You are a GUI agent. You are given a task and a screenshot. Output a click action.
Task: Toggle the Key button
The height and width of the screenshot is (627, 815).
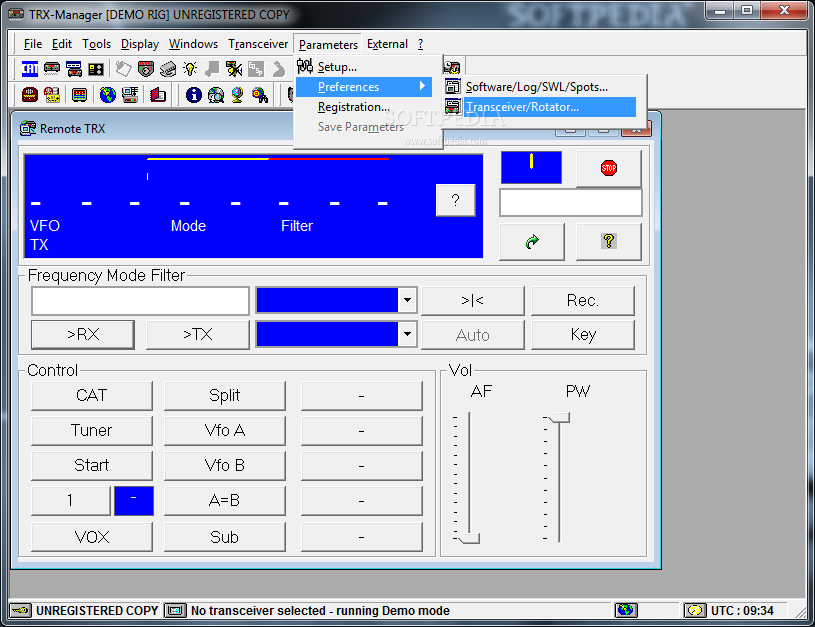coord(583,334)
